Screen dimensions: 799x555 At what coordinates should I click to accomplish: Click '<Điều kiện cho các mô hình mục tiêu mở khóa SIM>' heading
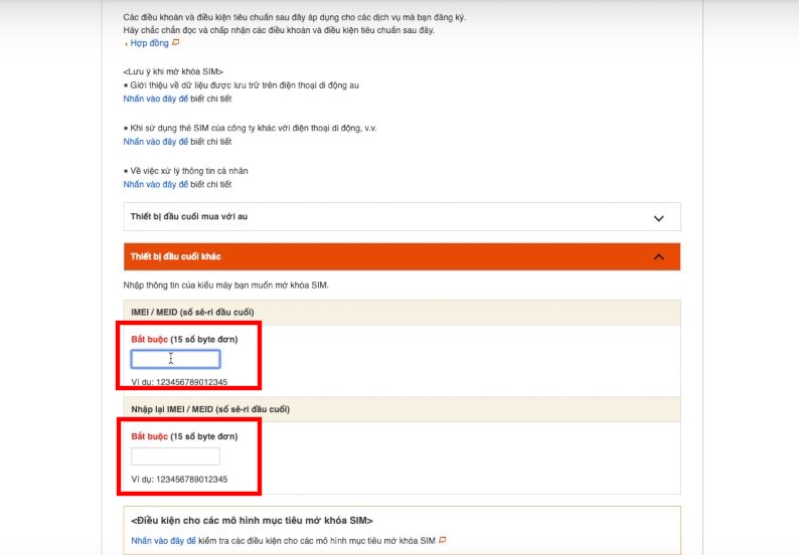pos(252,521)
